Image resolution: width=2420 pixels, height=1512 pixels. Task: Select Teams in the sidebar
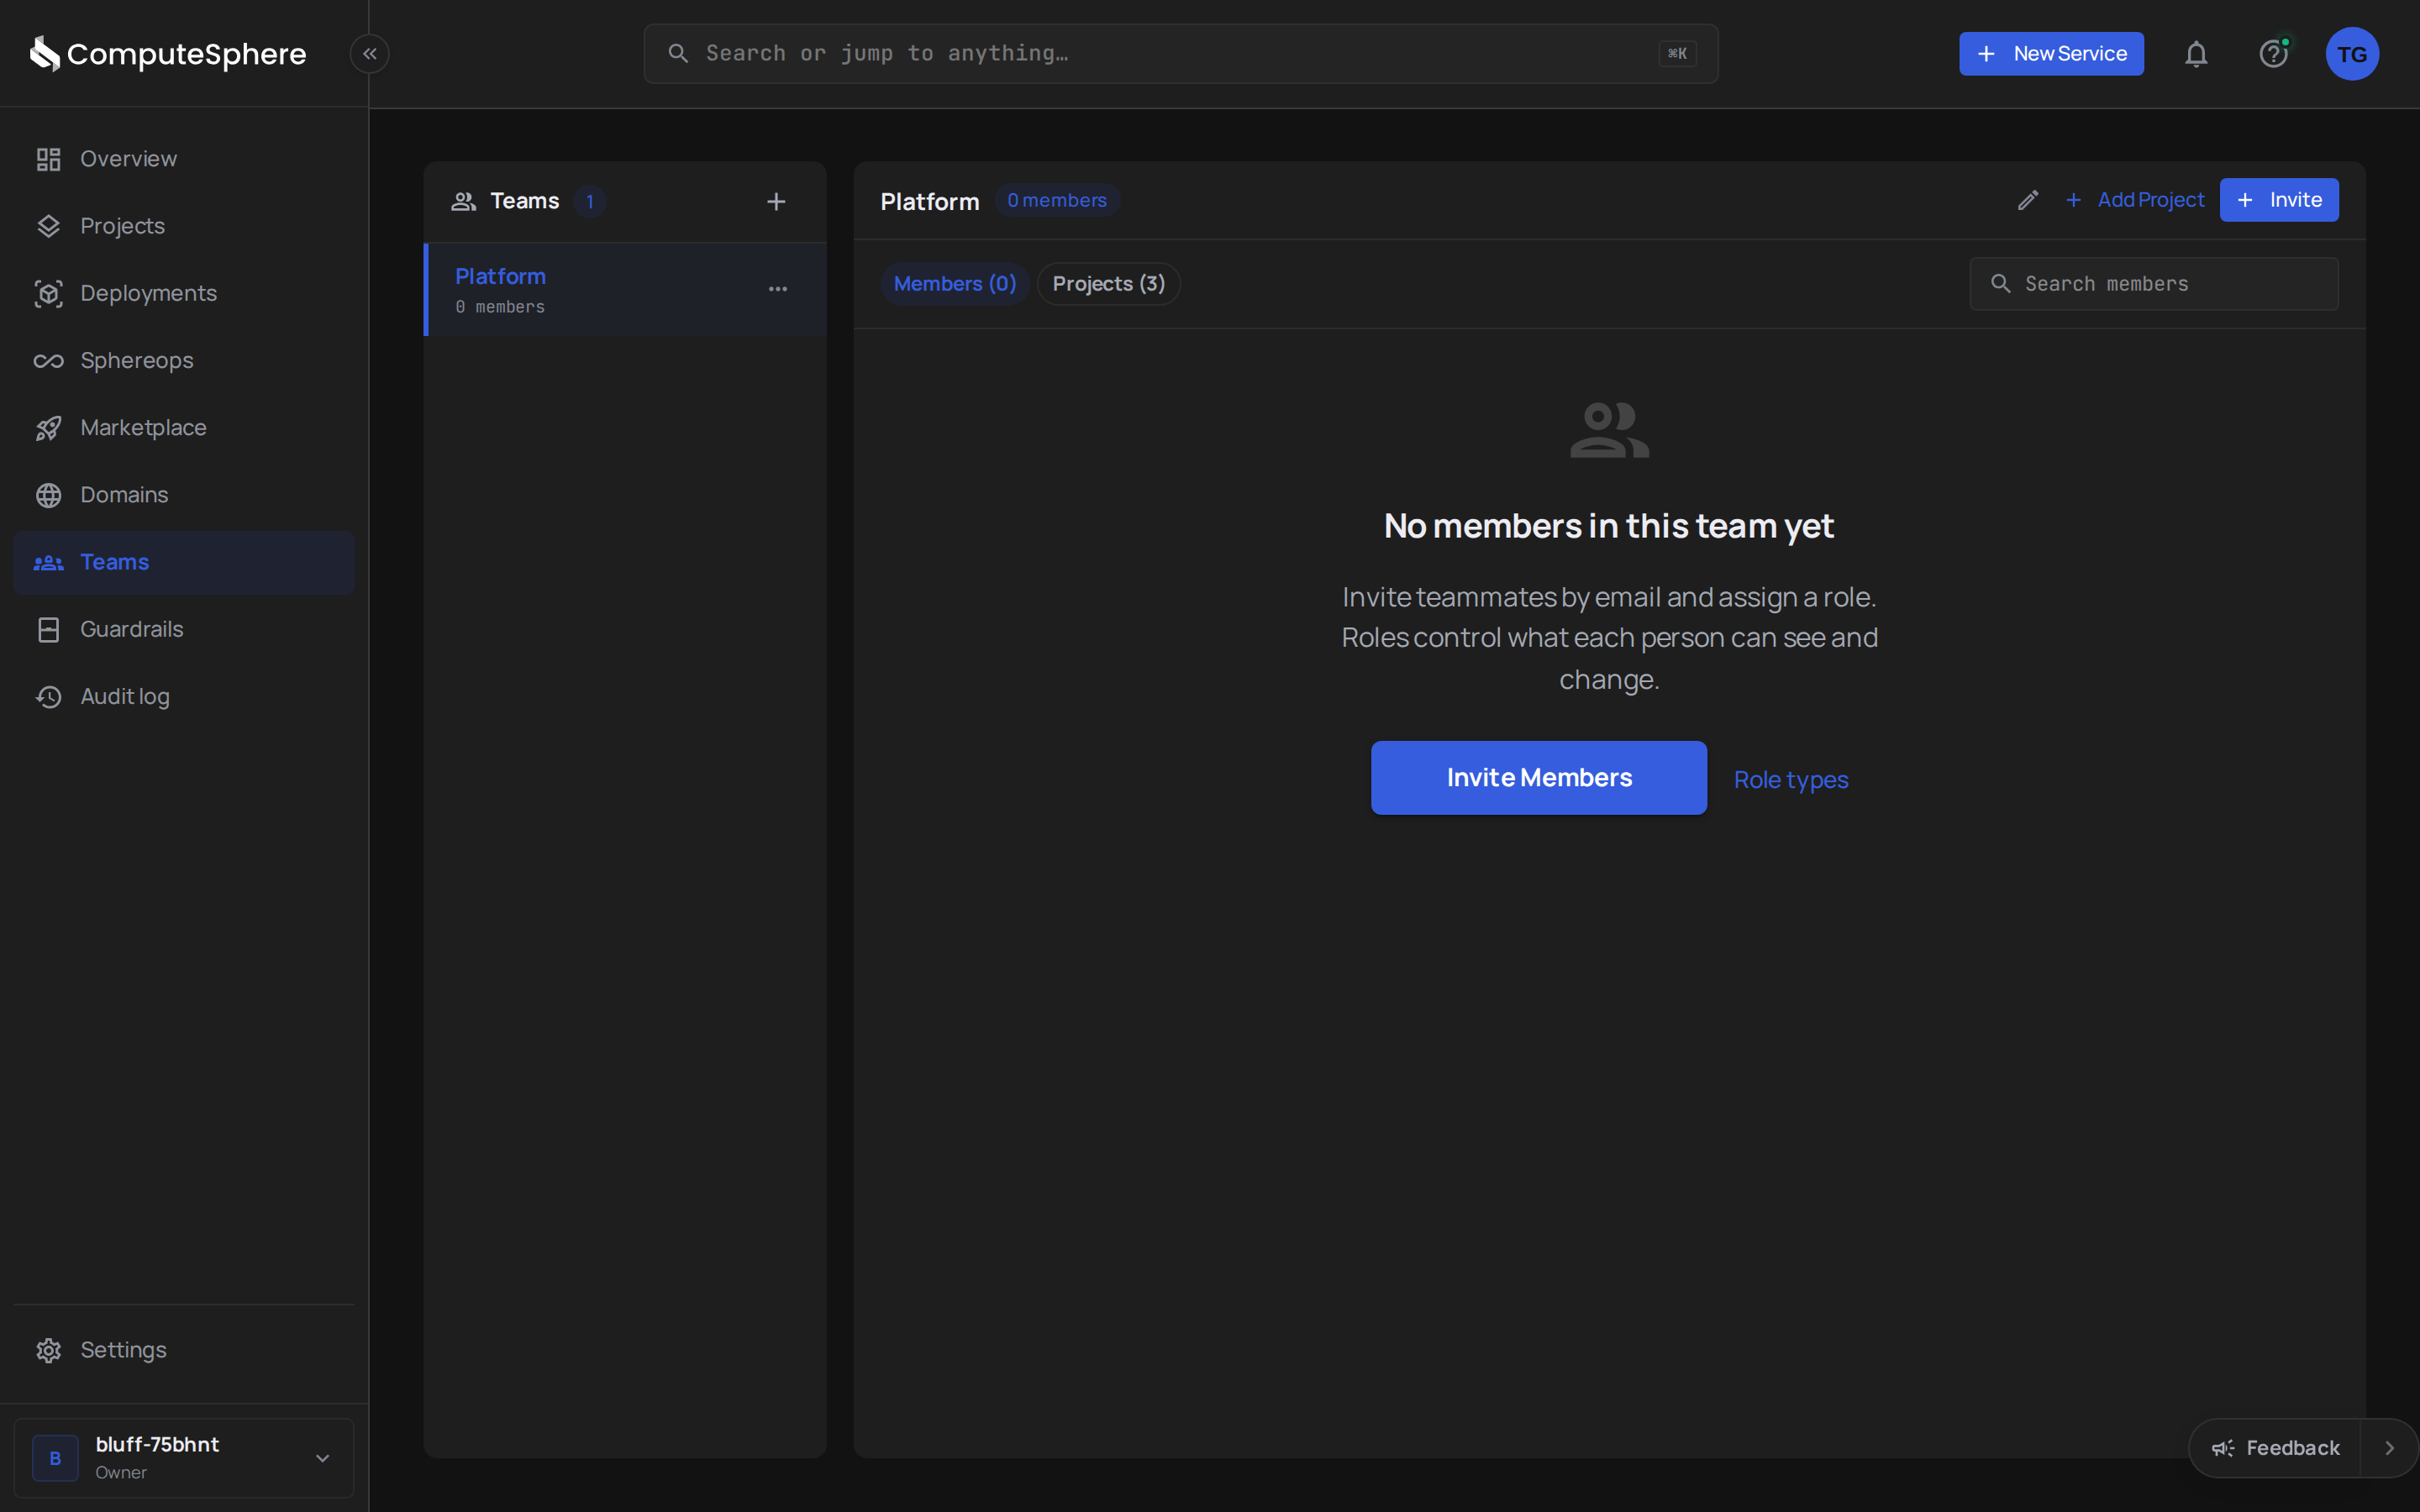[184, 562]
